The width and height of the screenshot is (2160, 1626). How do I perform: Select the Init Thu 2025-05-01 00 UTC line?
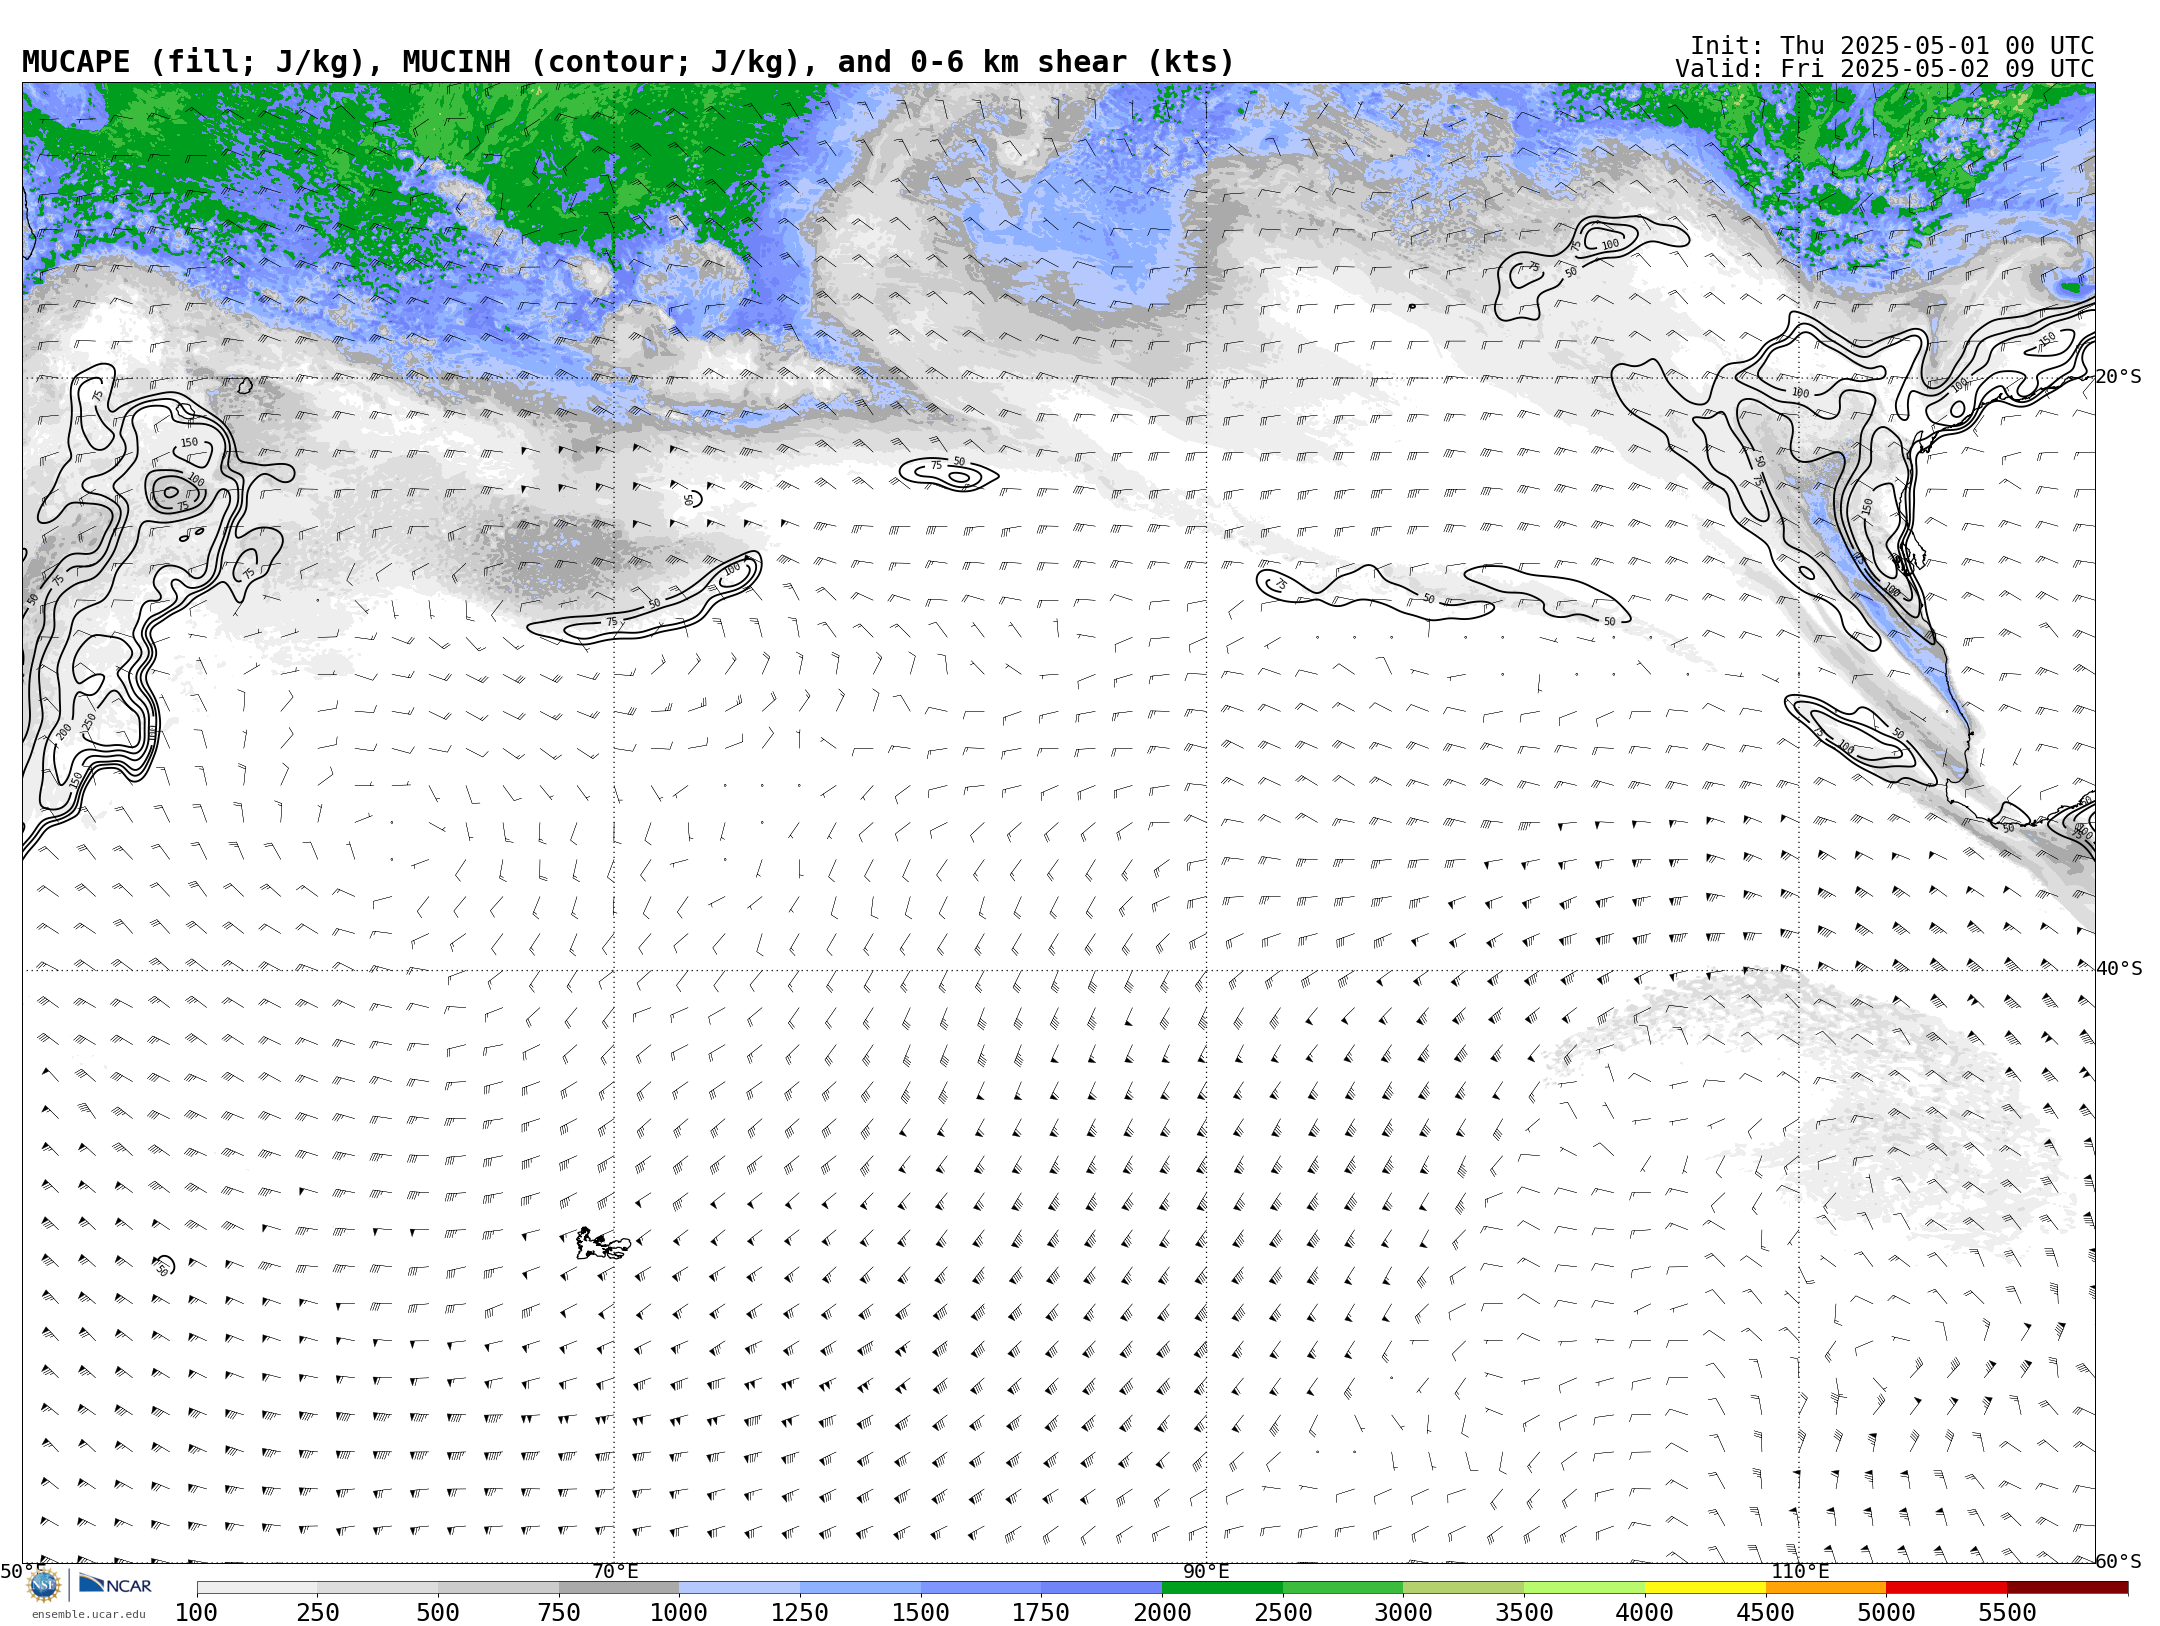[x=1892, y=45]
